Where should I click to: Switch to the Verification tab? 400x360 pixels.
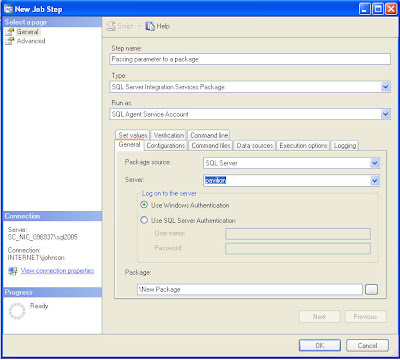(169, 135)
